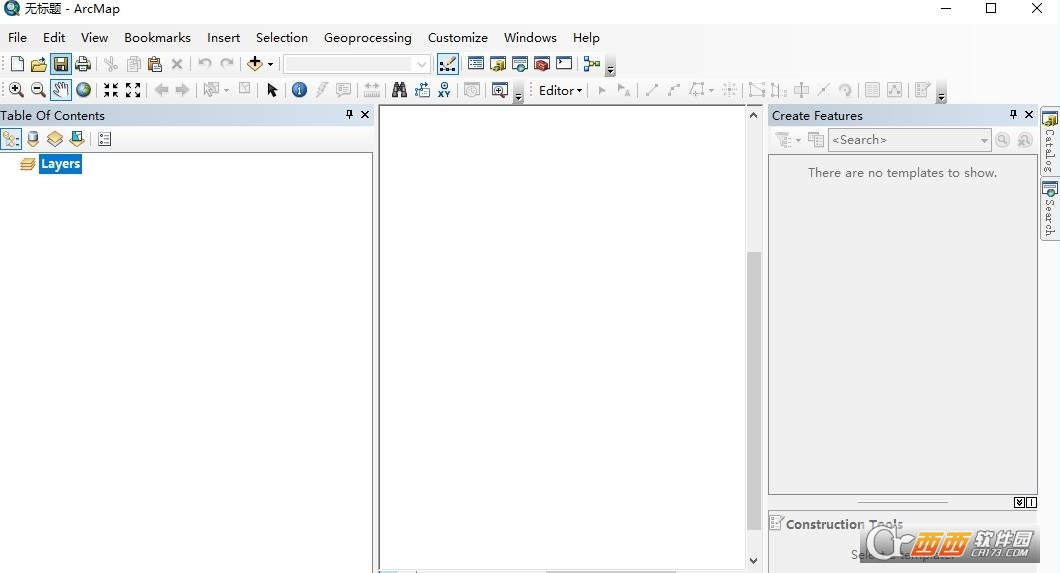Screen dimensions: 1060x573
Task: Click the Fixed Zoom Out icon
Action: coord(133,90)
